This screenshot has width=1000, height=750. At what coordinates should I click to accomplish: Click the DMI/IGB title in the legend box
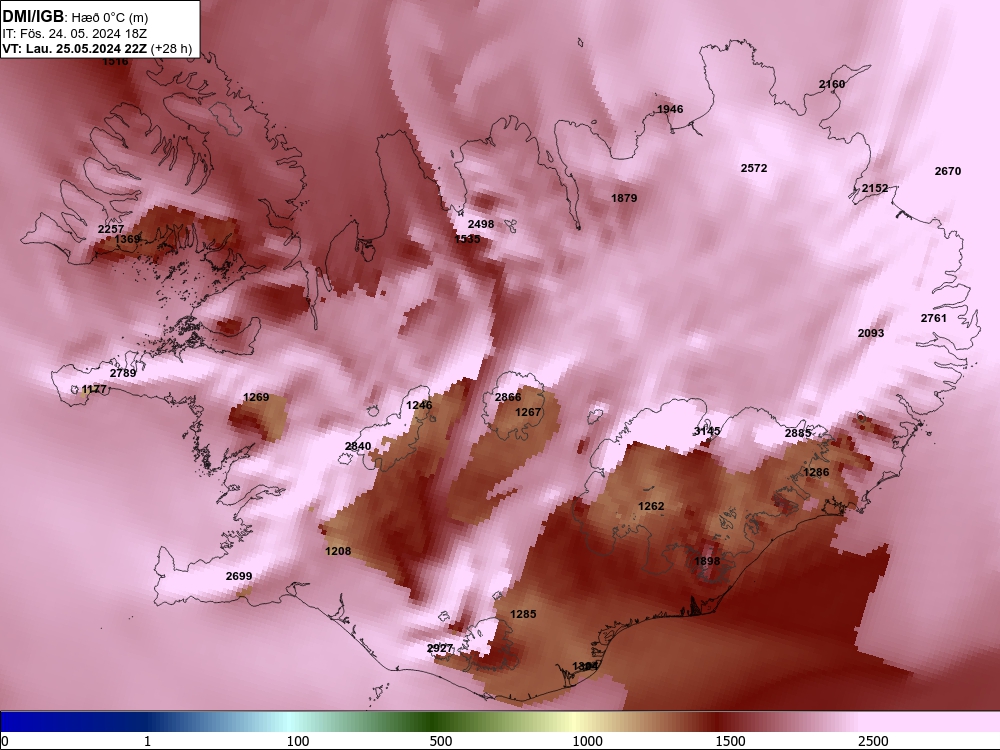[x=33, y=17]
